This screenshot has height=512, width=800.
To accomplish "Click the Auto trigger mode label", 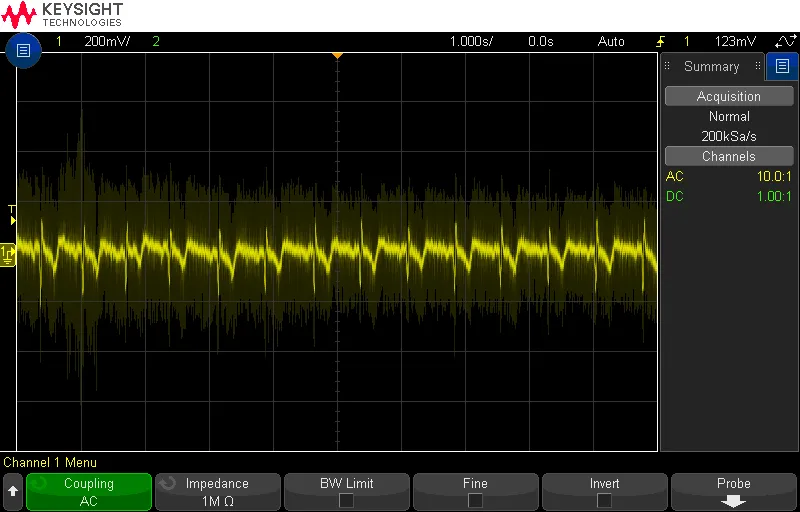I will (x=611, y=42).
